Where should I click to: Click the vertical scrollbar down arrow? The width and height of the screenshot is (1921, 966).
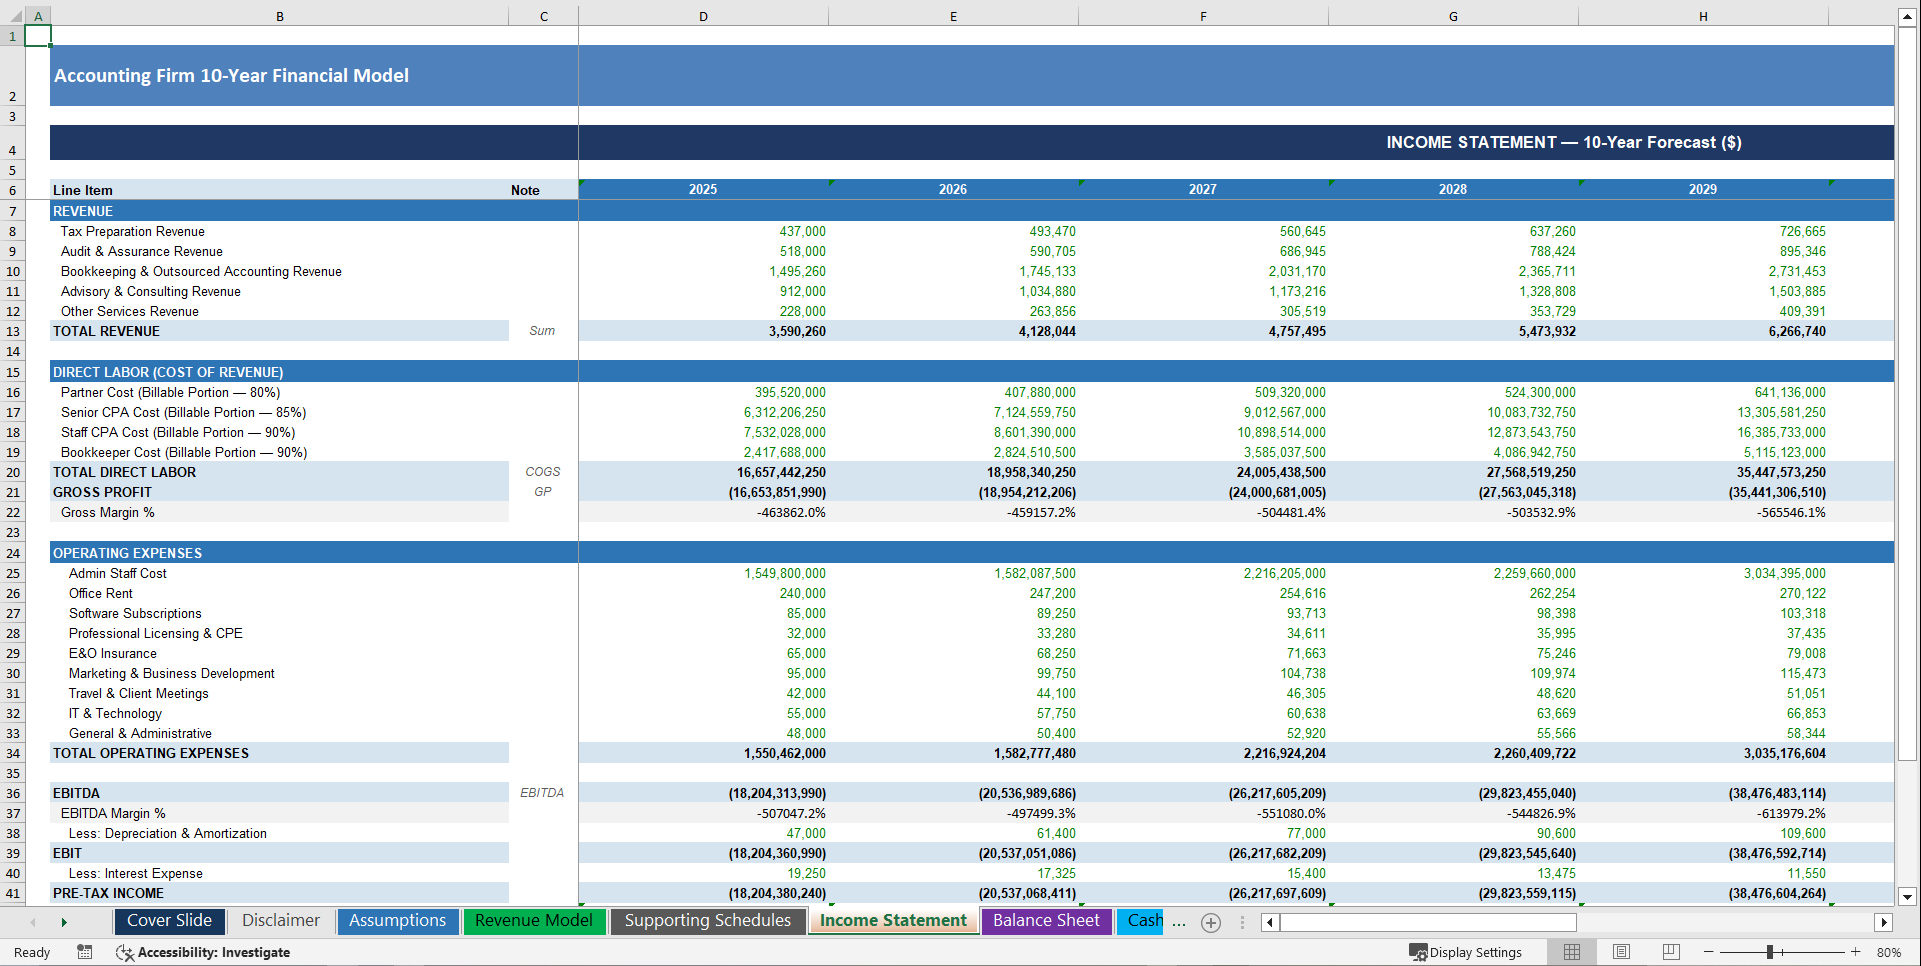pyautogui.click(x=1907, y=897)
